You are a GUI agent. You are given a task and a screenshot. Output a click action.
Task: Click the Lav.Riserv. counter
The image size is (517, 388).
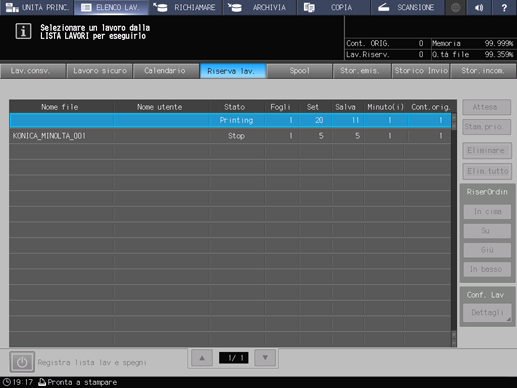pos(385,55)
